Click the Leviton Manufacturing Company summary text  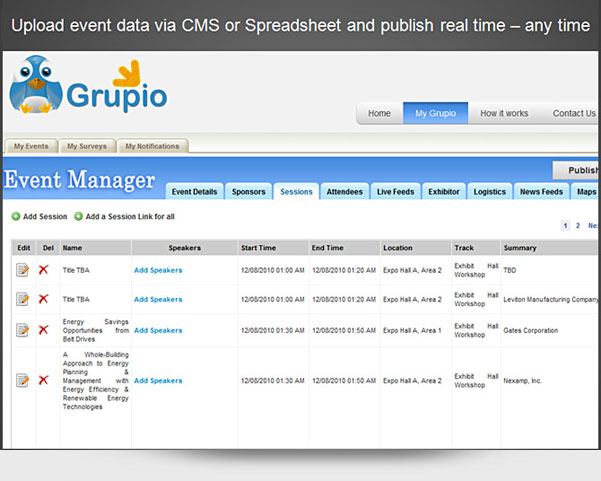[550, 299]
